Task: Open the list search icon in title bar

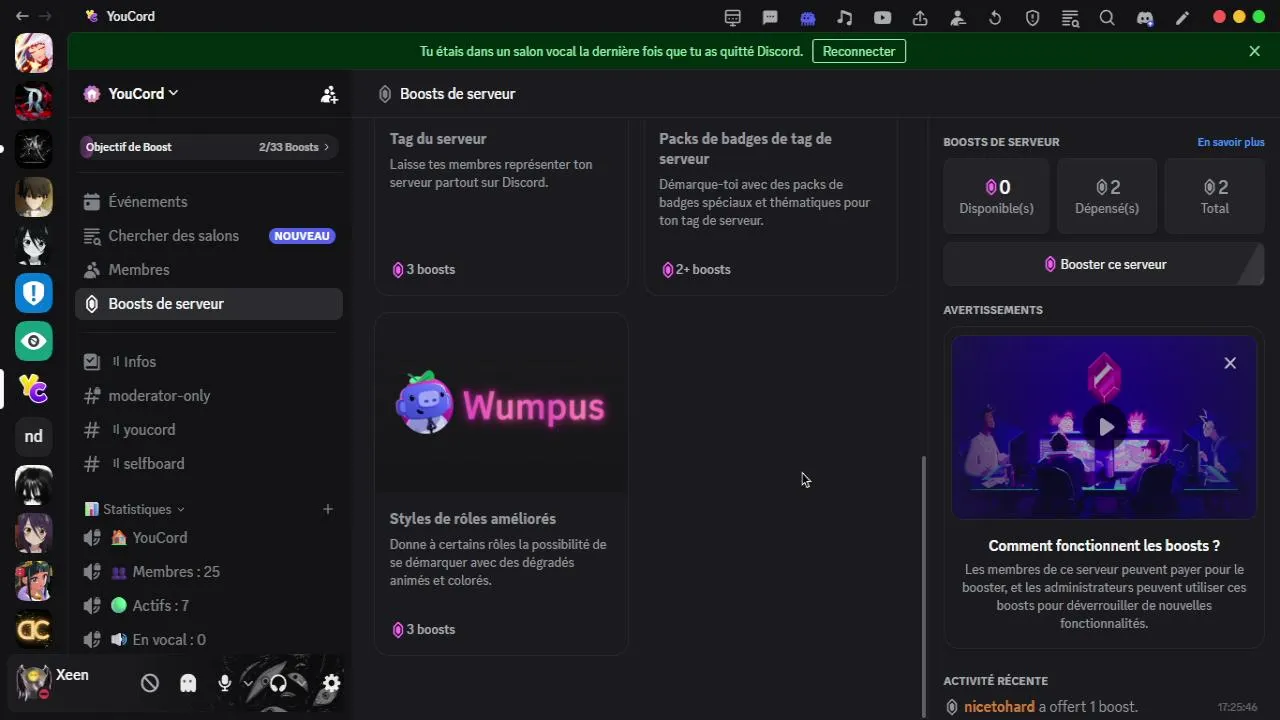Action: point(1070,17)
